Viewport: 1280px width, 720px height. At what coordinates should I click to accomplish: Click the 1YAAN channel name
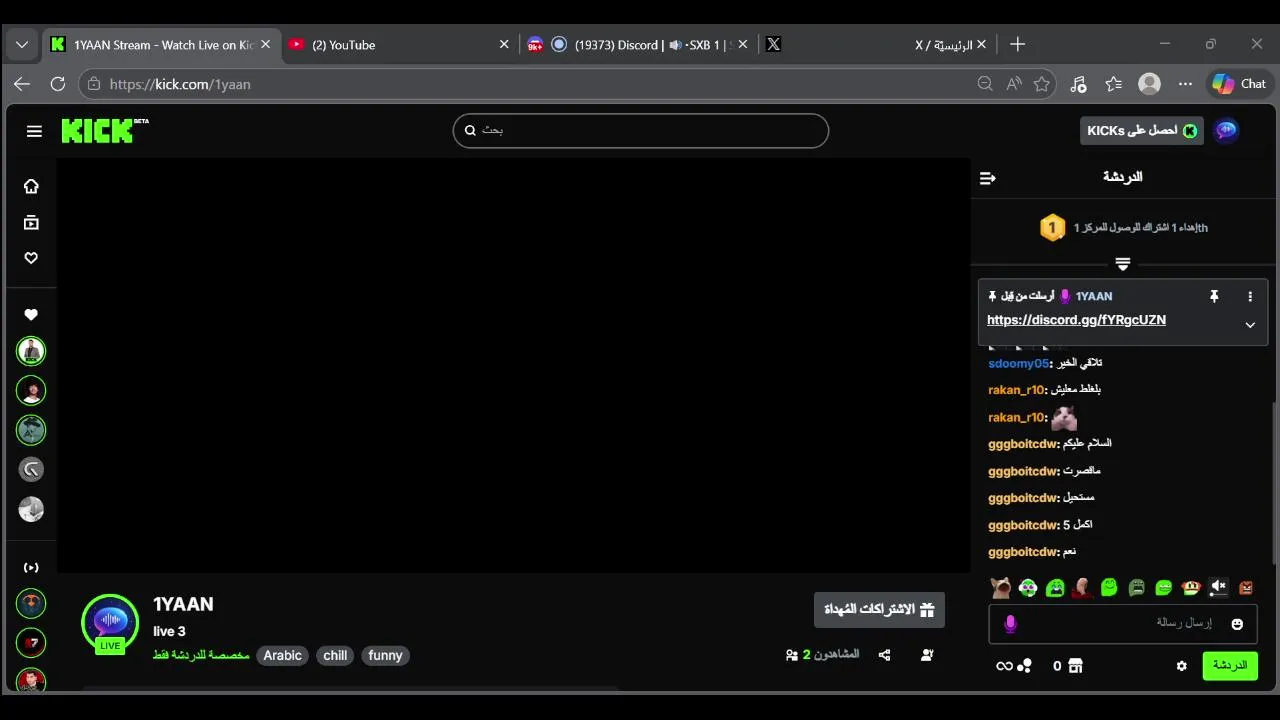pyautogui.click(x=183, y=604)
